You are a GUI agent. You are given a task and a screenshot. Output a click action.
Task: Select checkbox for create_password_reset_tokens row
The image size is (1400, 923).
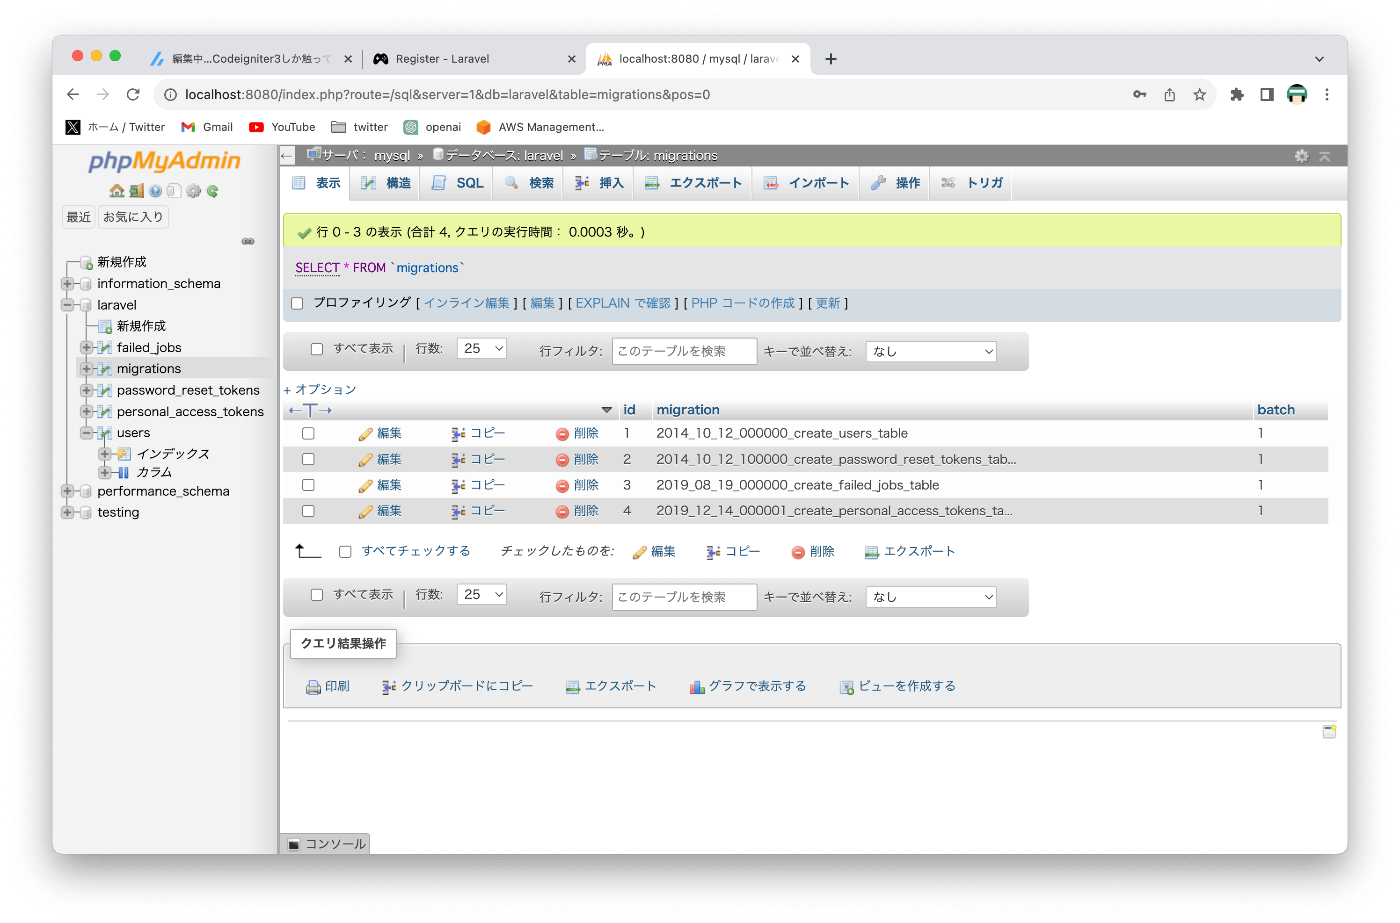pos(308,460)
